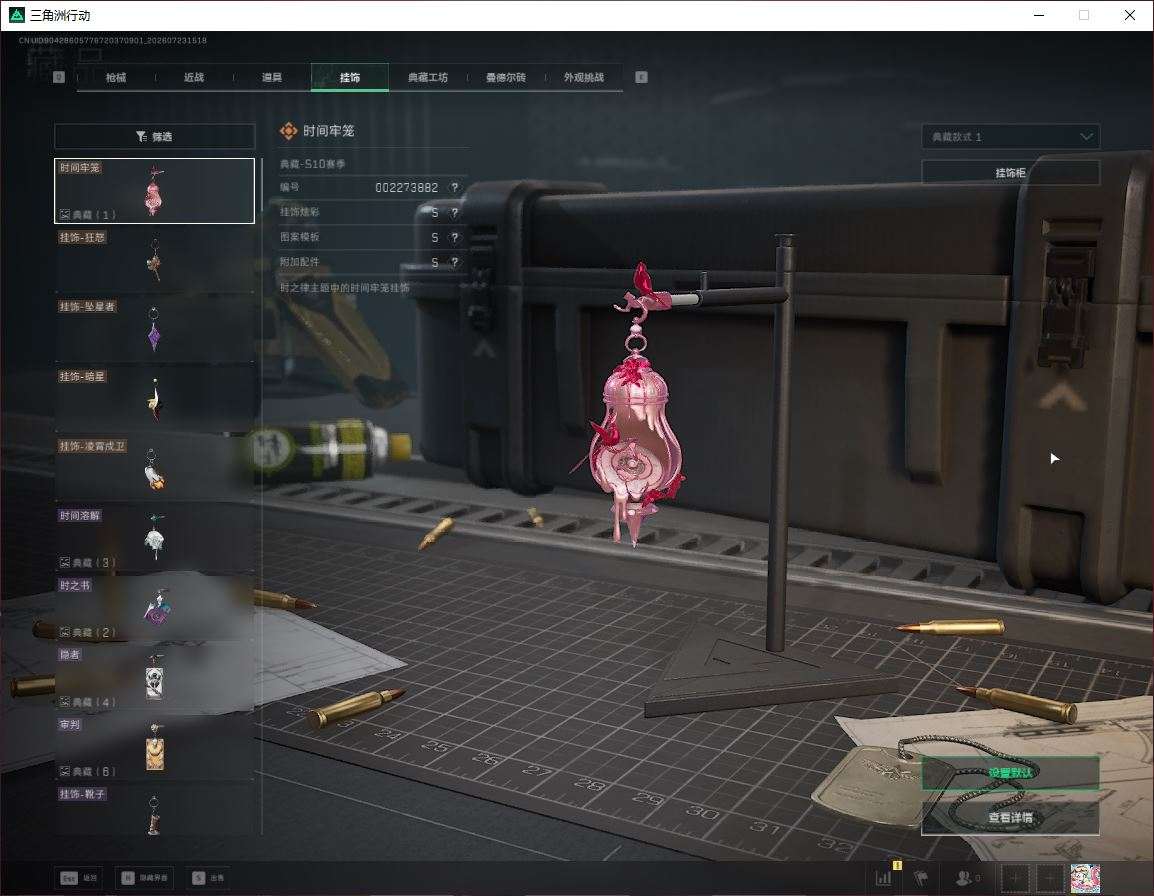Expand the 典藏款式 1 dropdown

tap(1010, 137)
